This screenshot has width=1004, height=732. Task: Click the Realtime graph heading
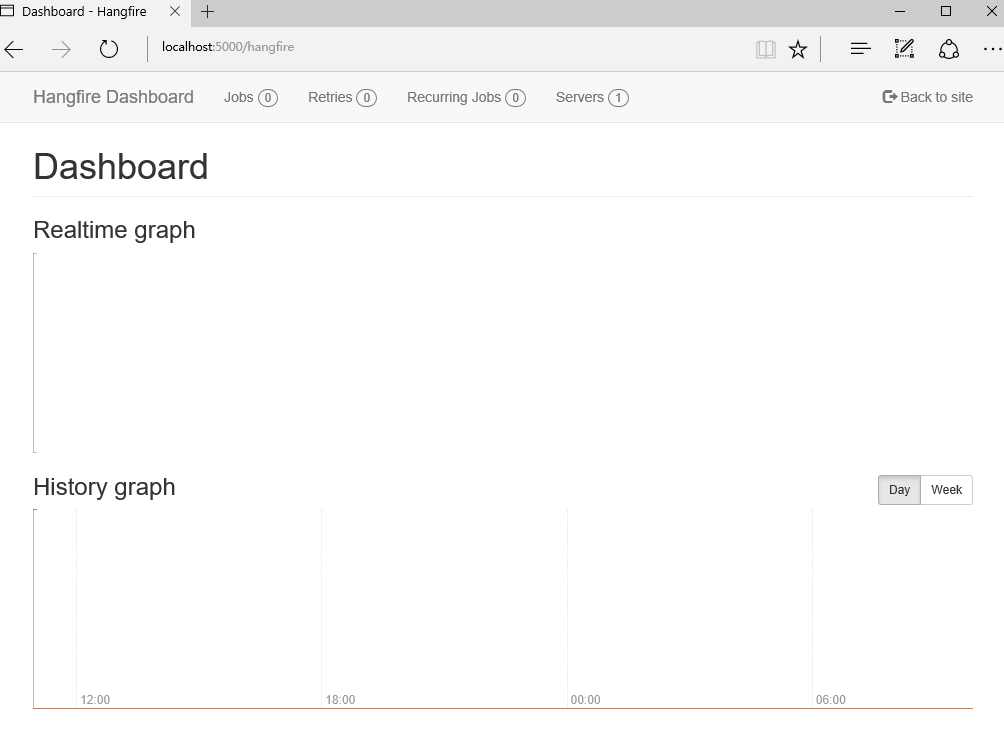114,230
